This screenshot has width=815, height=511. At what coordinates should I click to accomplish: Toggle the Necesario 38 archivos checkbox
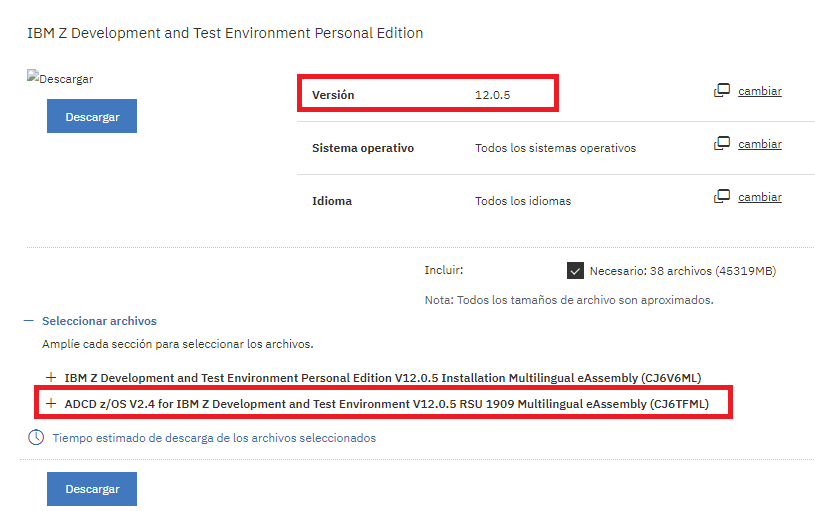575,271
